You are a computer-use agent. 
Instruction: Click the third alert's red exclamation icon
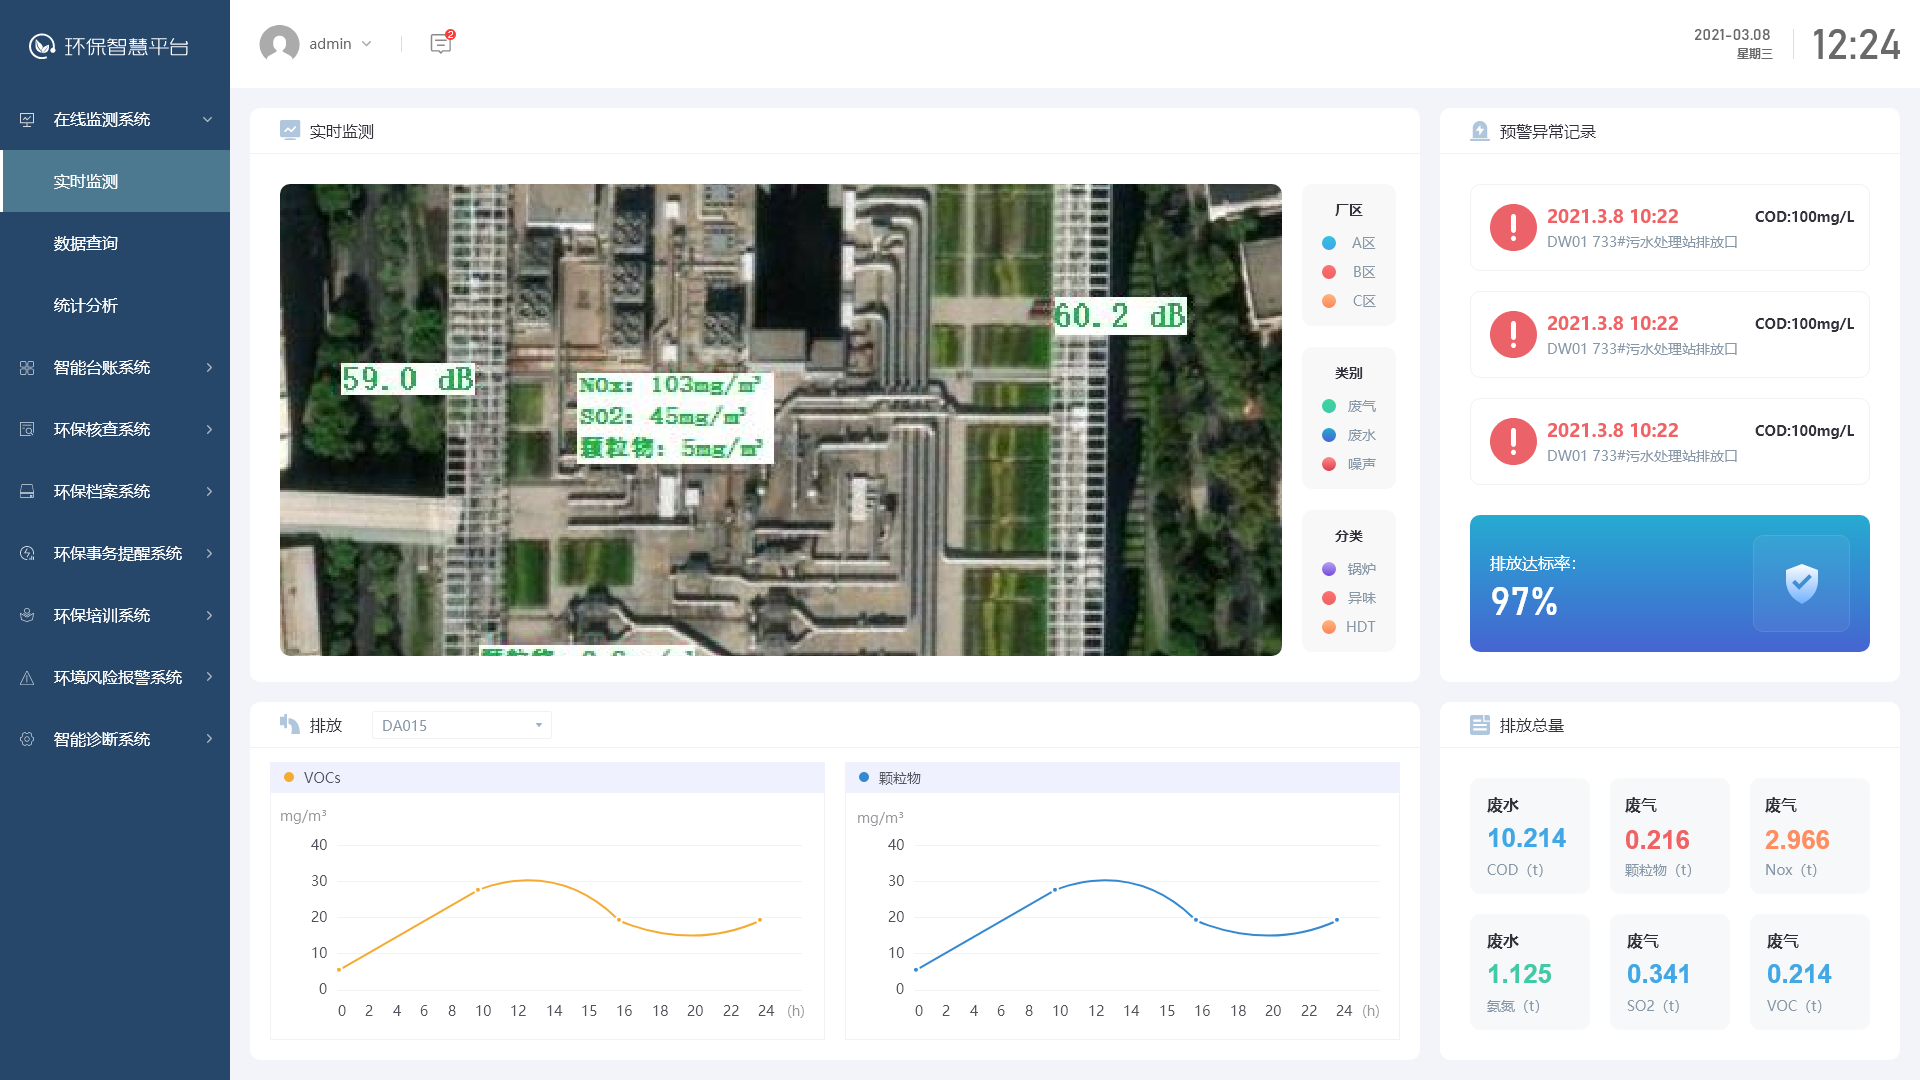[x=1513, y=441]
